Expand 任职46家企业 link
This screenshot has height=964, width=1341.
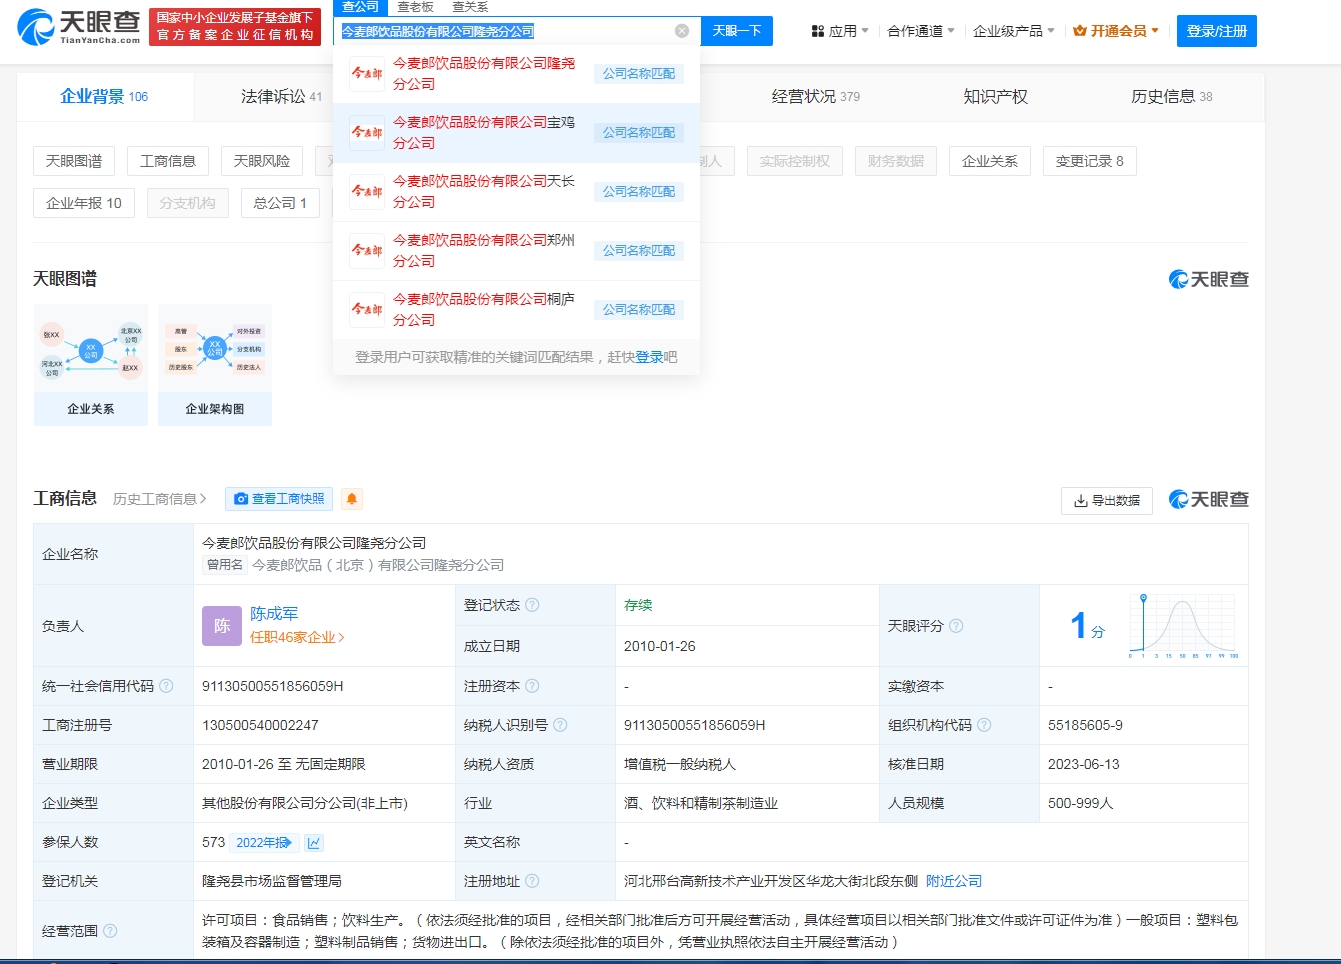pyautogui.click(x=297, y=637)
